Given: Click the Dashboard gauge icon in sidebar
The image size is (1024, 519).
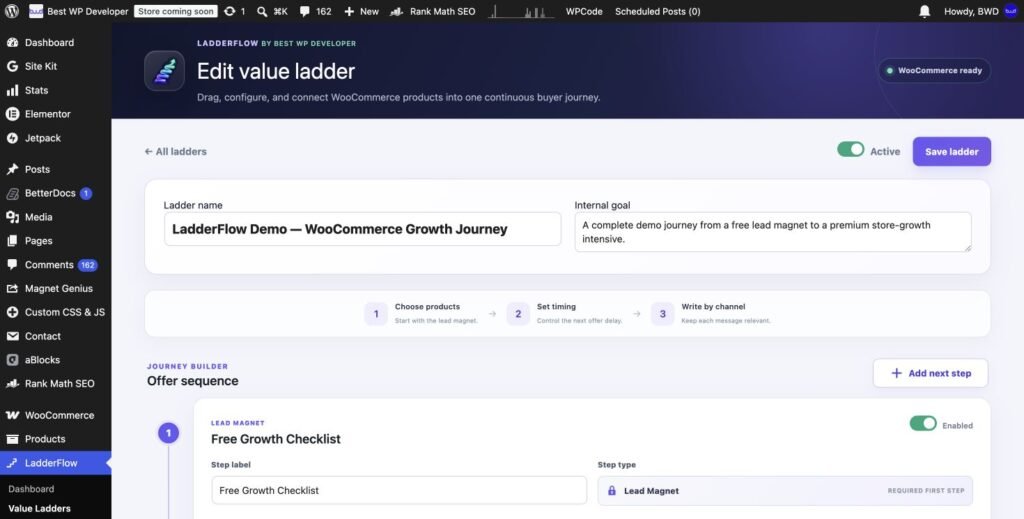Looking at the screenshot, I should [x=12, y=42].
